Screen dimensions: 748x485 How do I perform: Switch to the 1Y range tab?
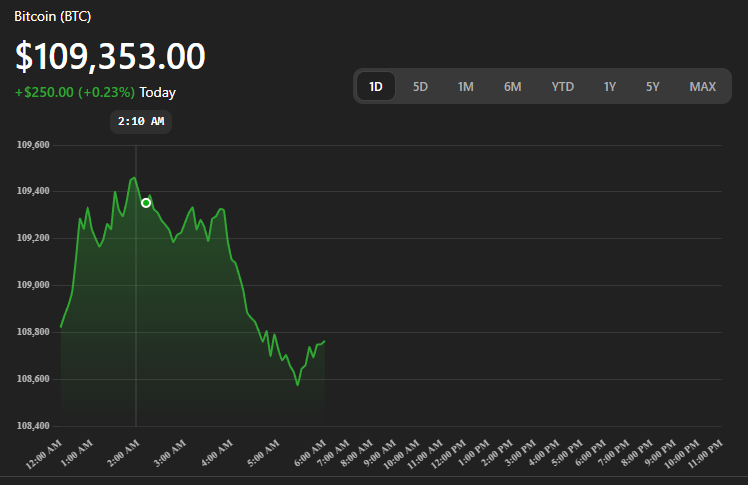(x=610, y=87)
